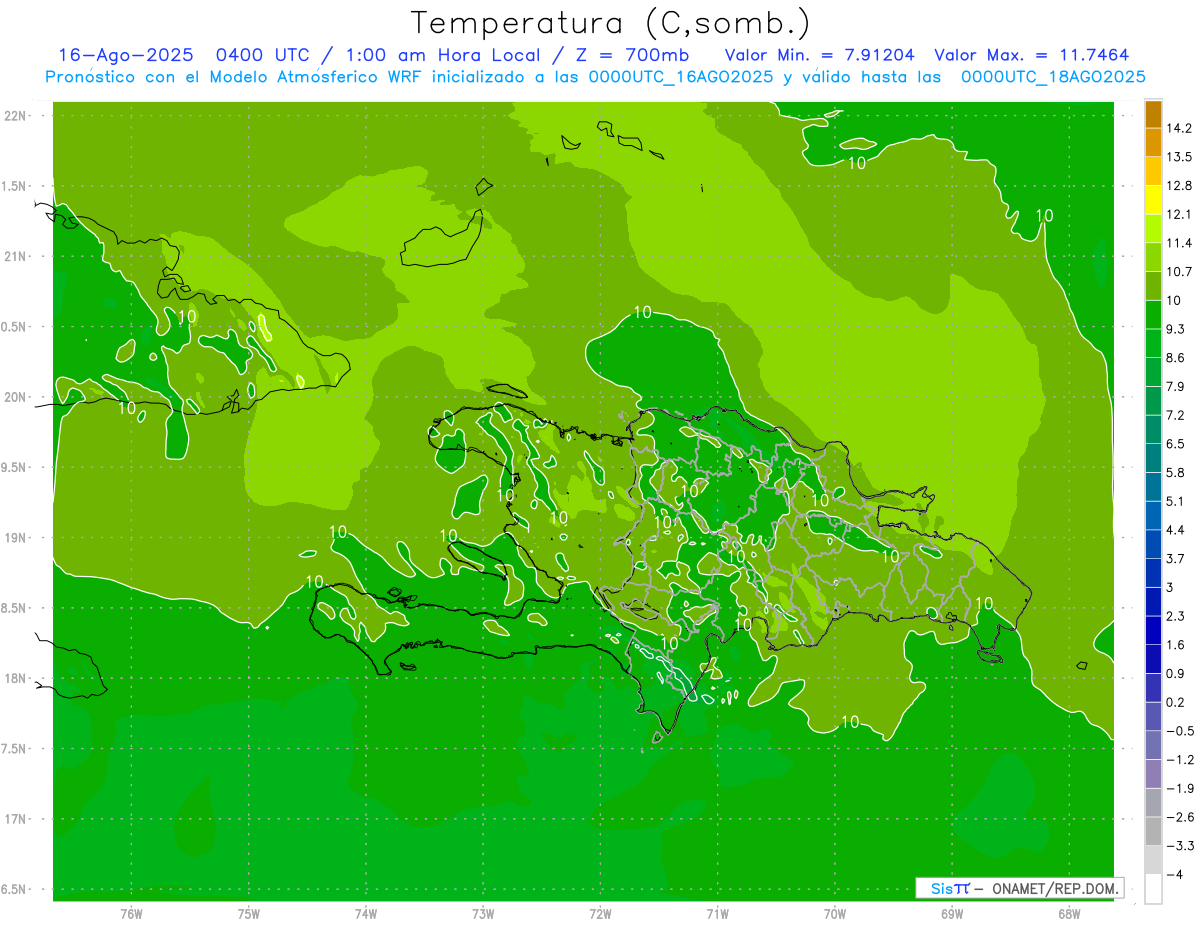1200x927 pixels.
Task: Click latitude label "17N"
Action: [x=16, y=819]
